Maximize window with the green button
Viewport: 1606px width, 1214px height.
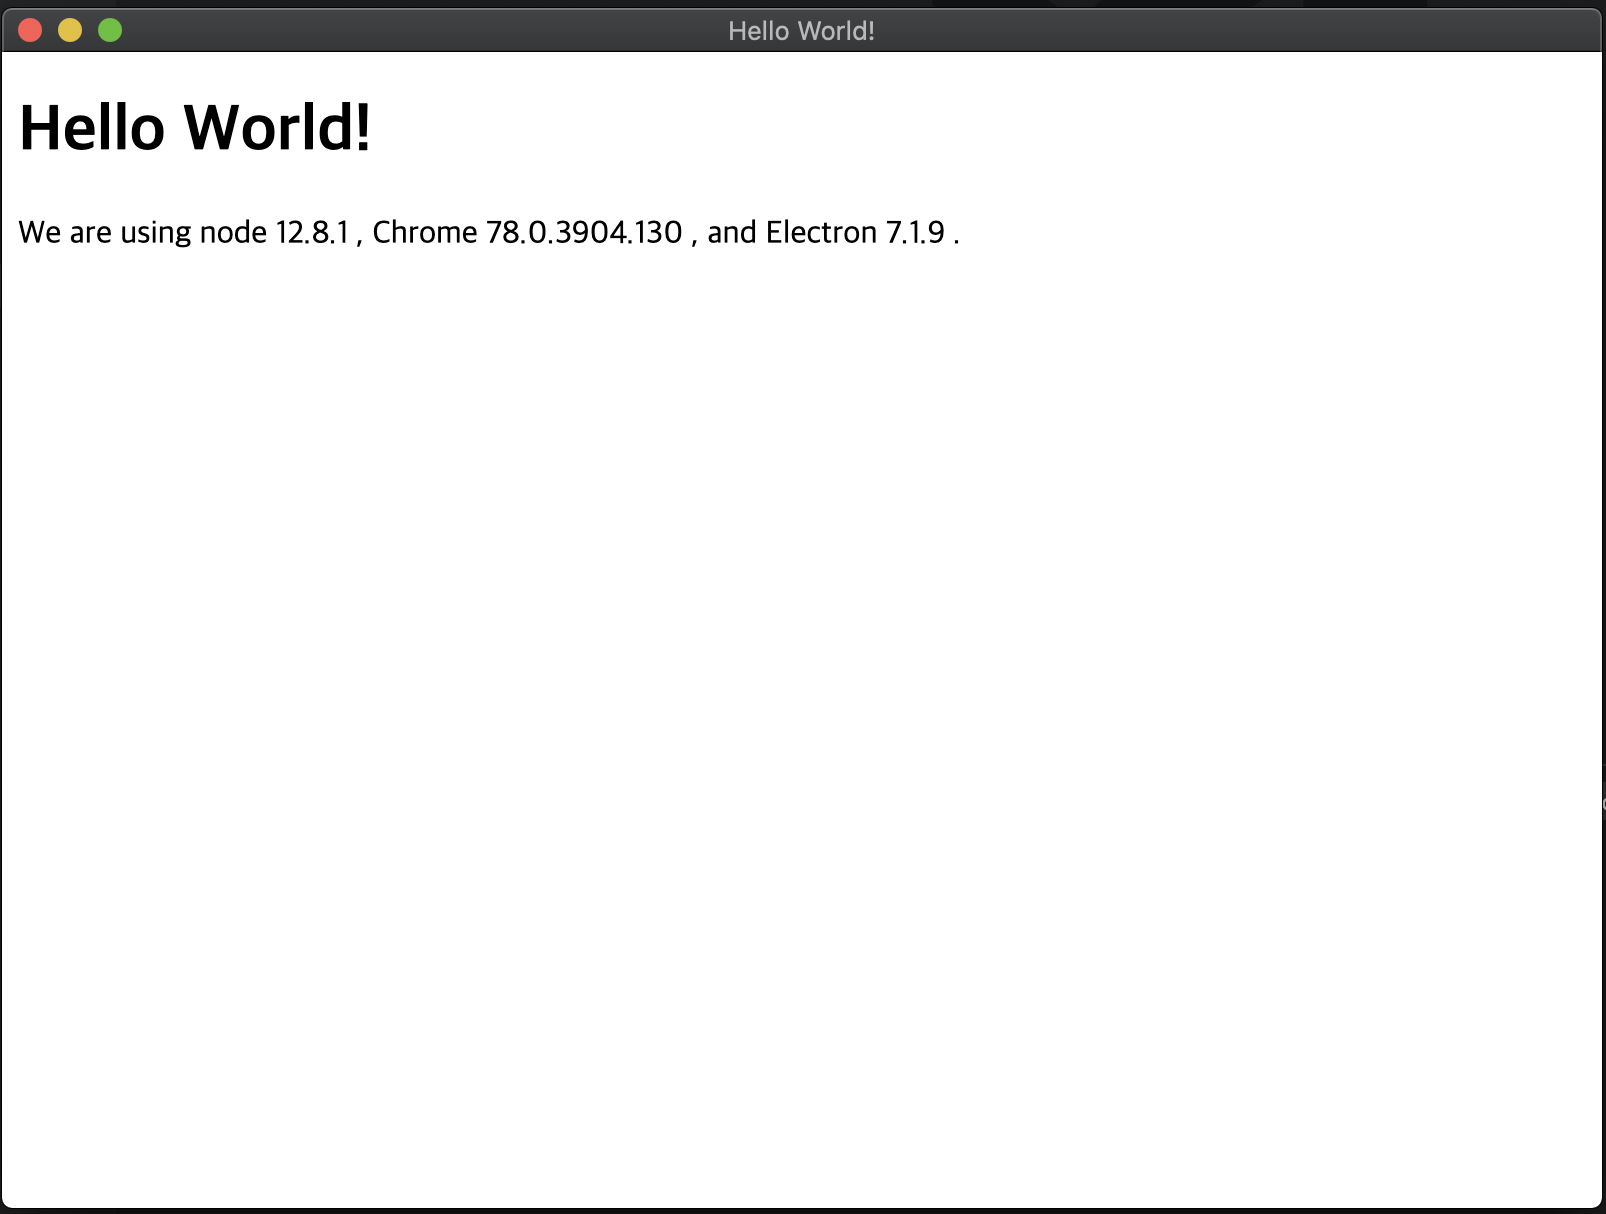(110, 31)
